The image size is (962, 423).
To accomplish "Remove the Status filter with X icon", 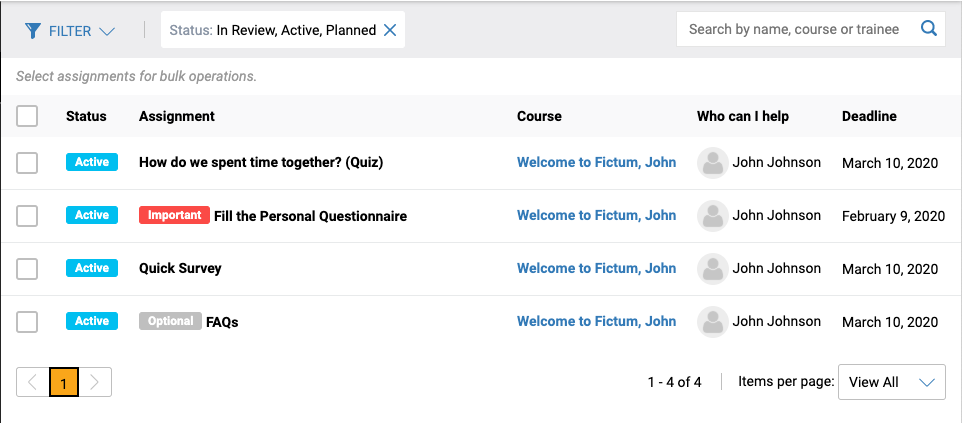I will coord(390,30).
